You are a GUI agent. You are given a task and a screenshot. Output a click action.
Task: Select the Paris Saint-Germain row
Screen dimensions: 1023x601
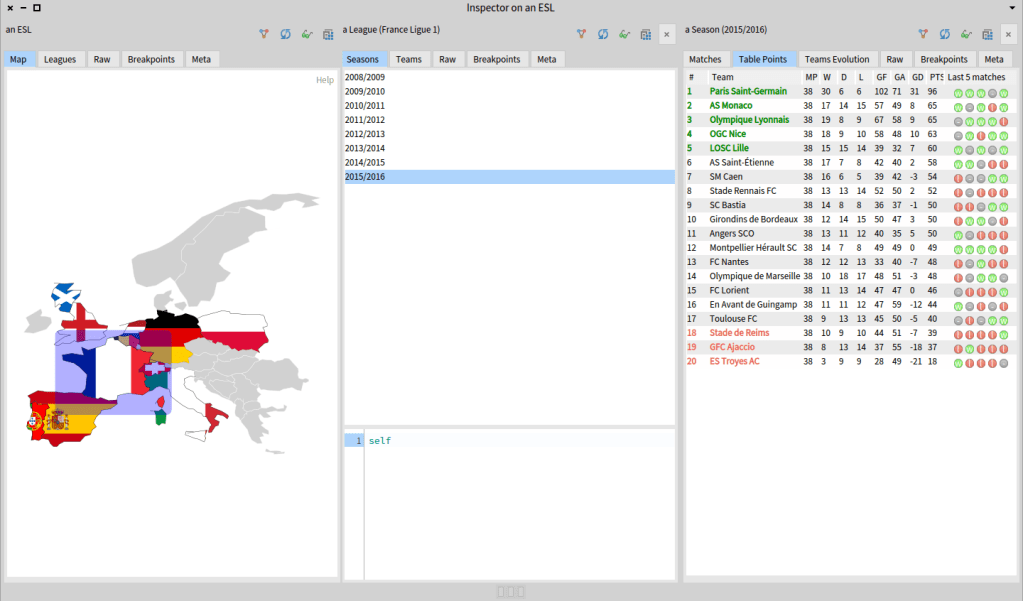tap(748, 92)
